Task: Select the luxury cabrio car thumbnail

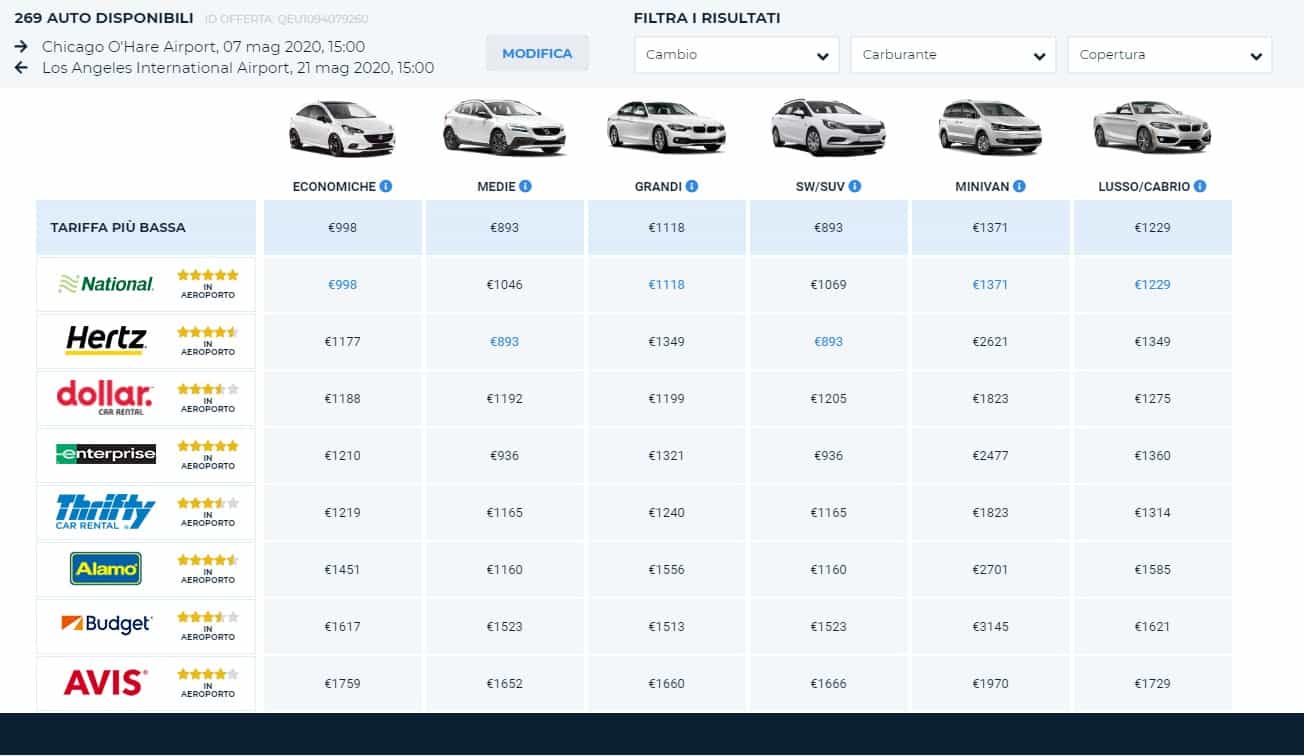Action: tap(1152, 127)
